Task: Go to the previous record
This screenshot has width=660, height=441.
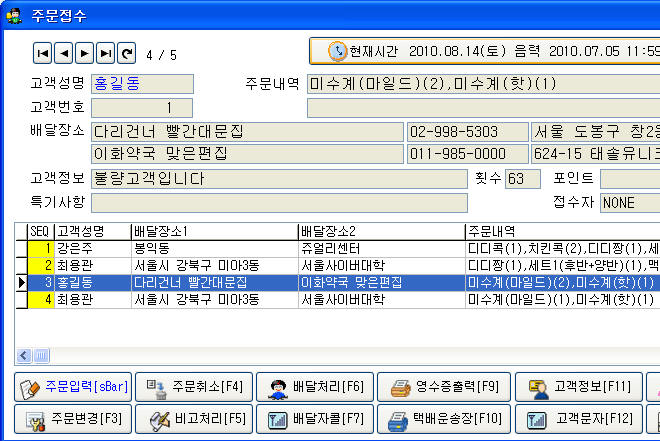Action: pos(64,53)
